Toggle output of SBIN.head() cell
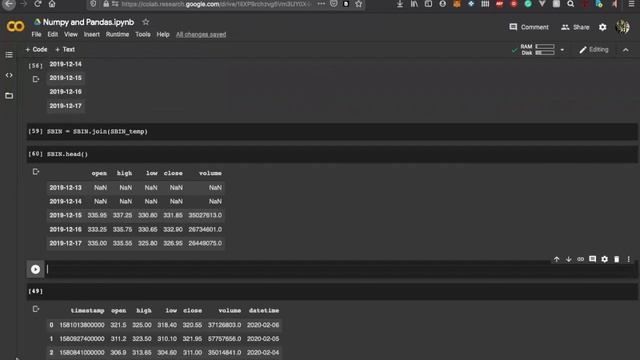This screenshot has height=360, width=640. pos(36,172)
